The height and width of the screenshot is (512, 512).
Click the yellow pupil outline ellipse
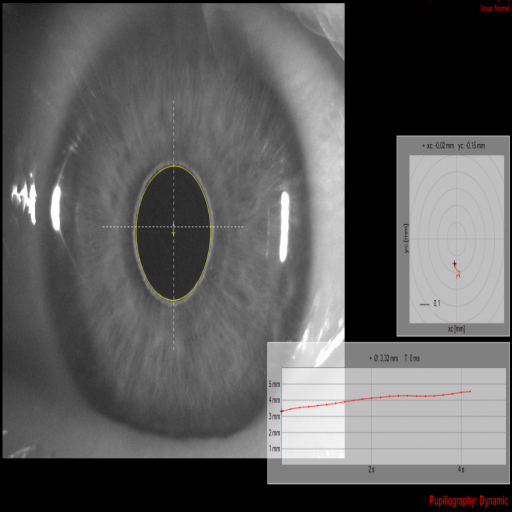point(173,233)
